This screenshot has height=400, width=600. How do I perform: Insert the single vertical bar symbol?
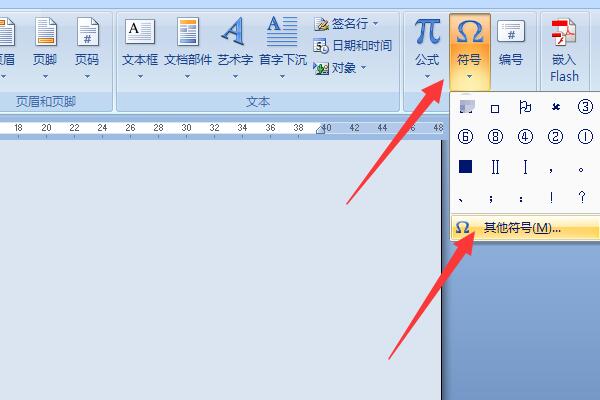[x=525, y=167]
